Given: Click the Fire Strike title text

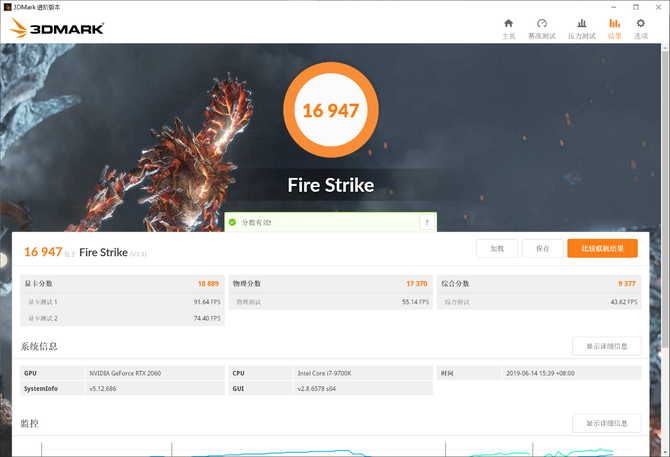Looking at the screenshot, I should (x=331, y=185).
